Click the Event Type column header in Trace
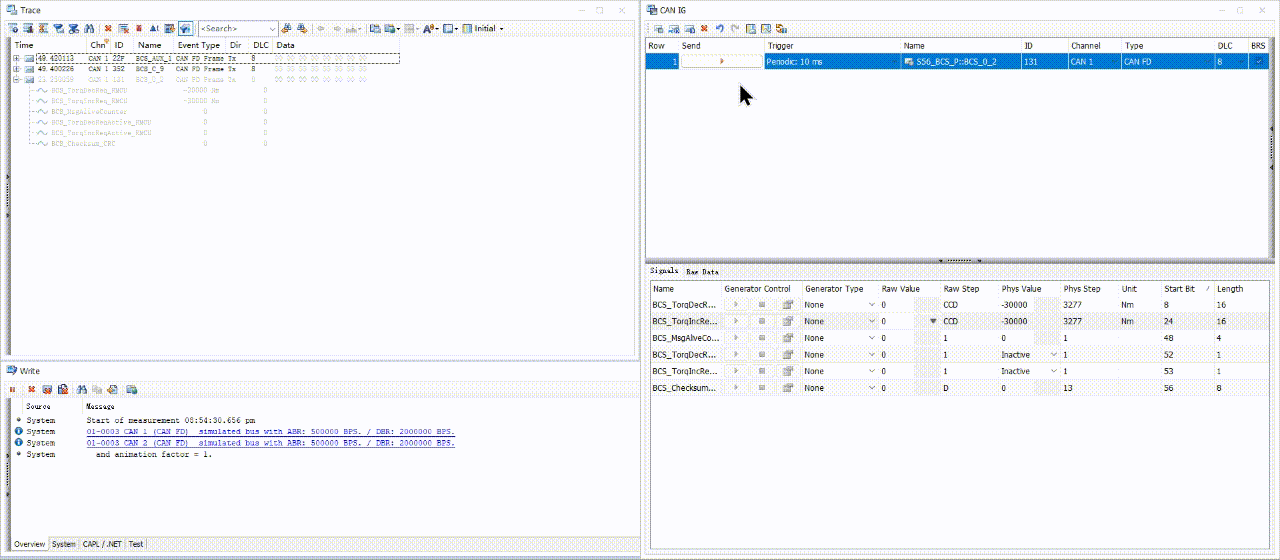 point(198,45)
